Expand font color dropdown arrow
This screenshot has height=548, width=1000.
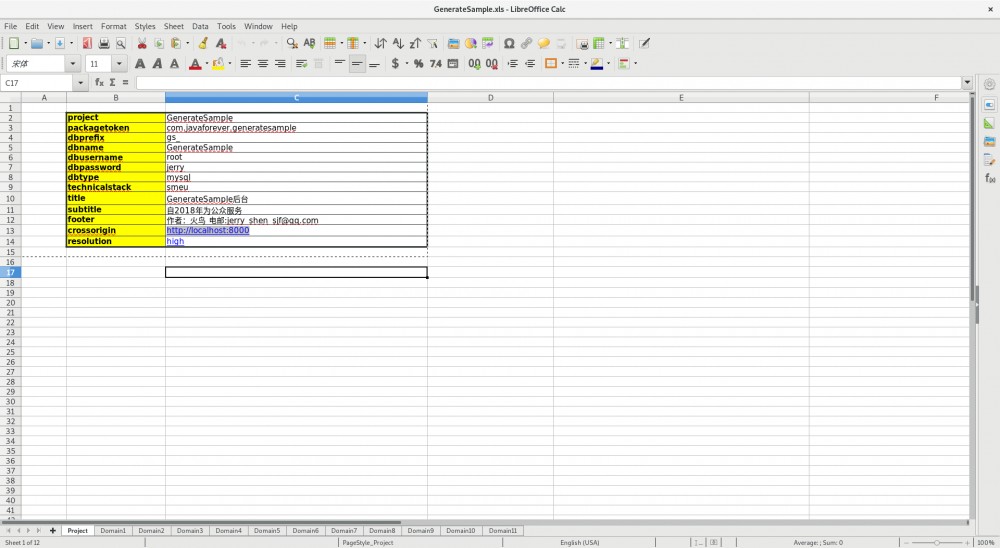tap(206, 63)
